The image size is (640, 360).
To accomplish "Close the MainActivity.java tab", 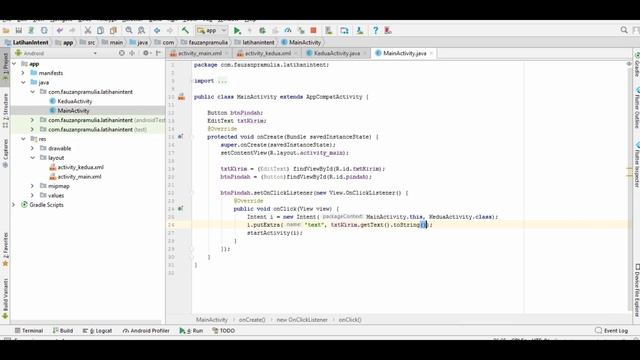I will point(431,53).
